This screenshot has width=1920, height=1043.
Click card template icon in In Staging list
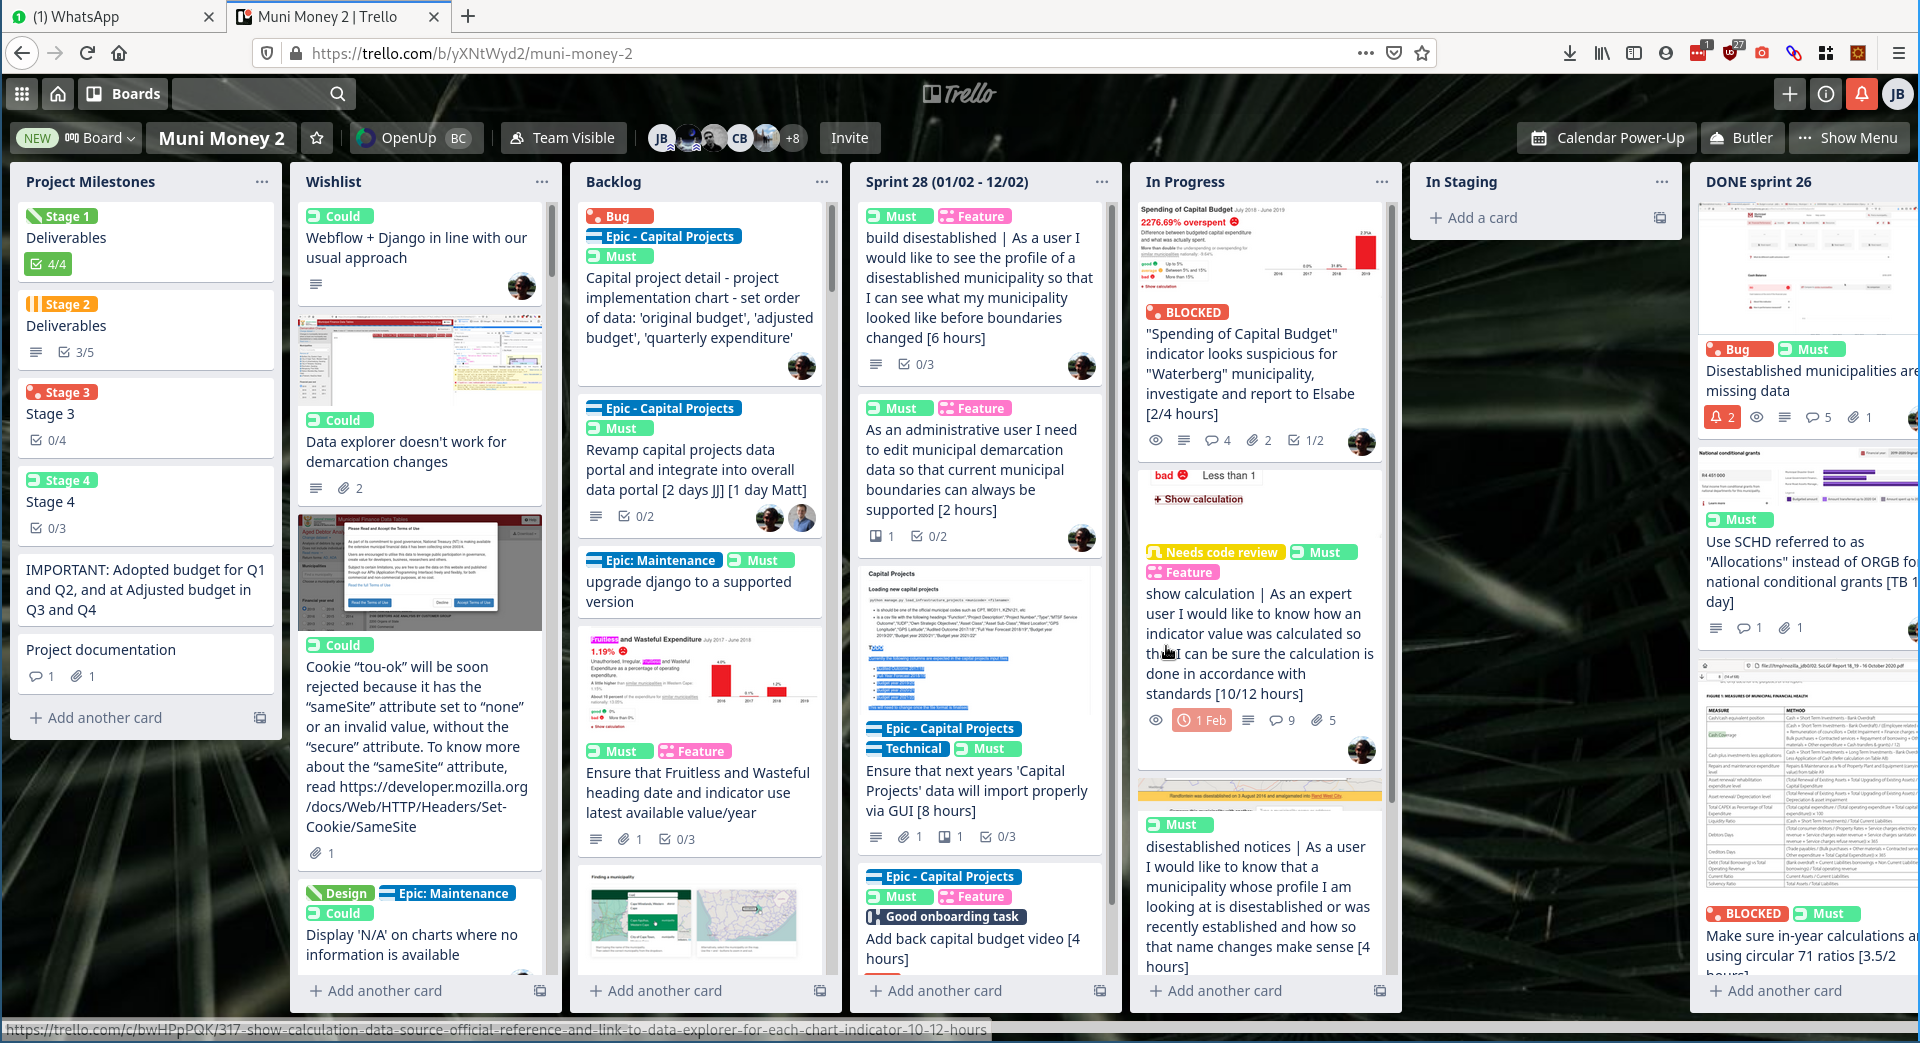[x=1660, y=218]
